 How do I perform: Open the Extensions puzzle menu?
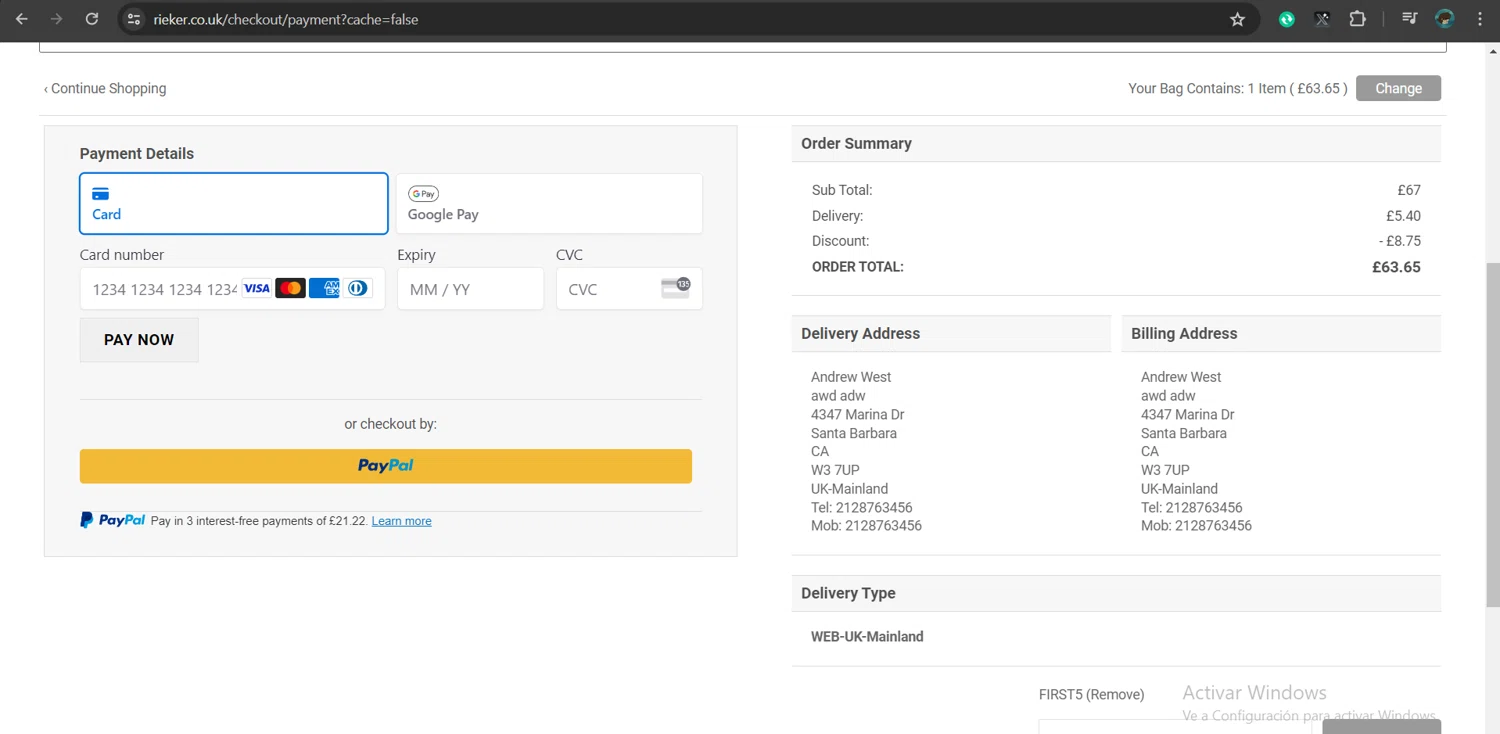click(1357, 19)
